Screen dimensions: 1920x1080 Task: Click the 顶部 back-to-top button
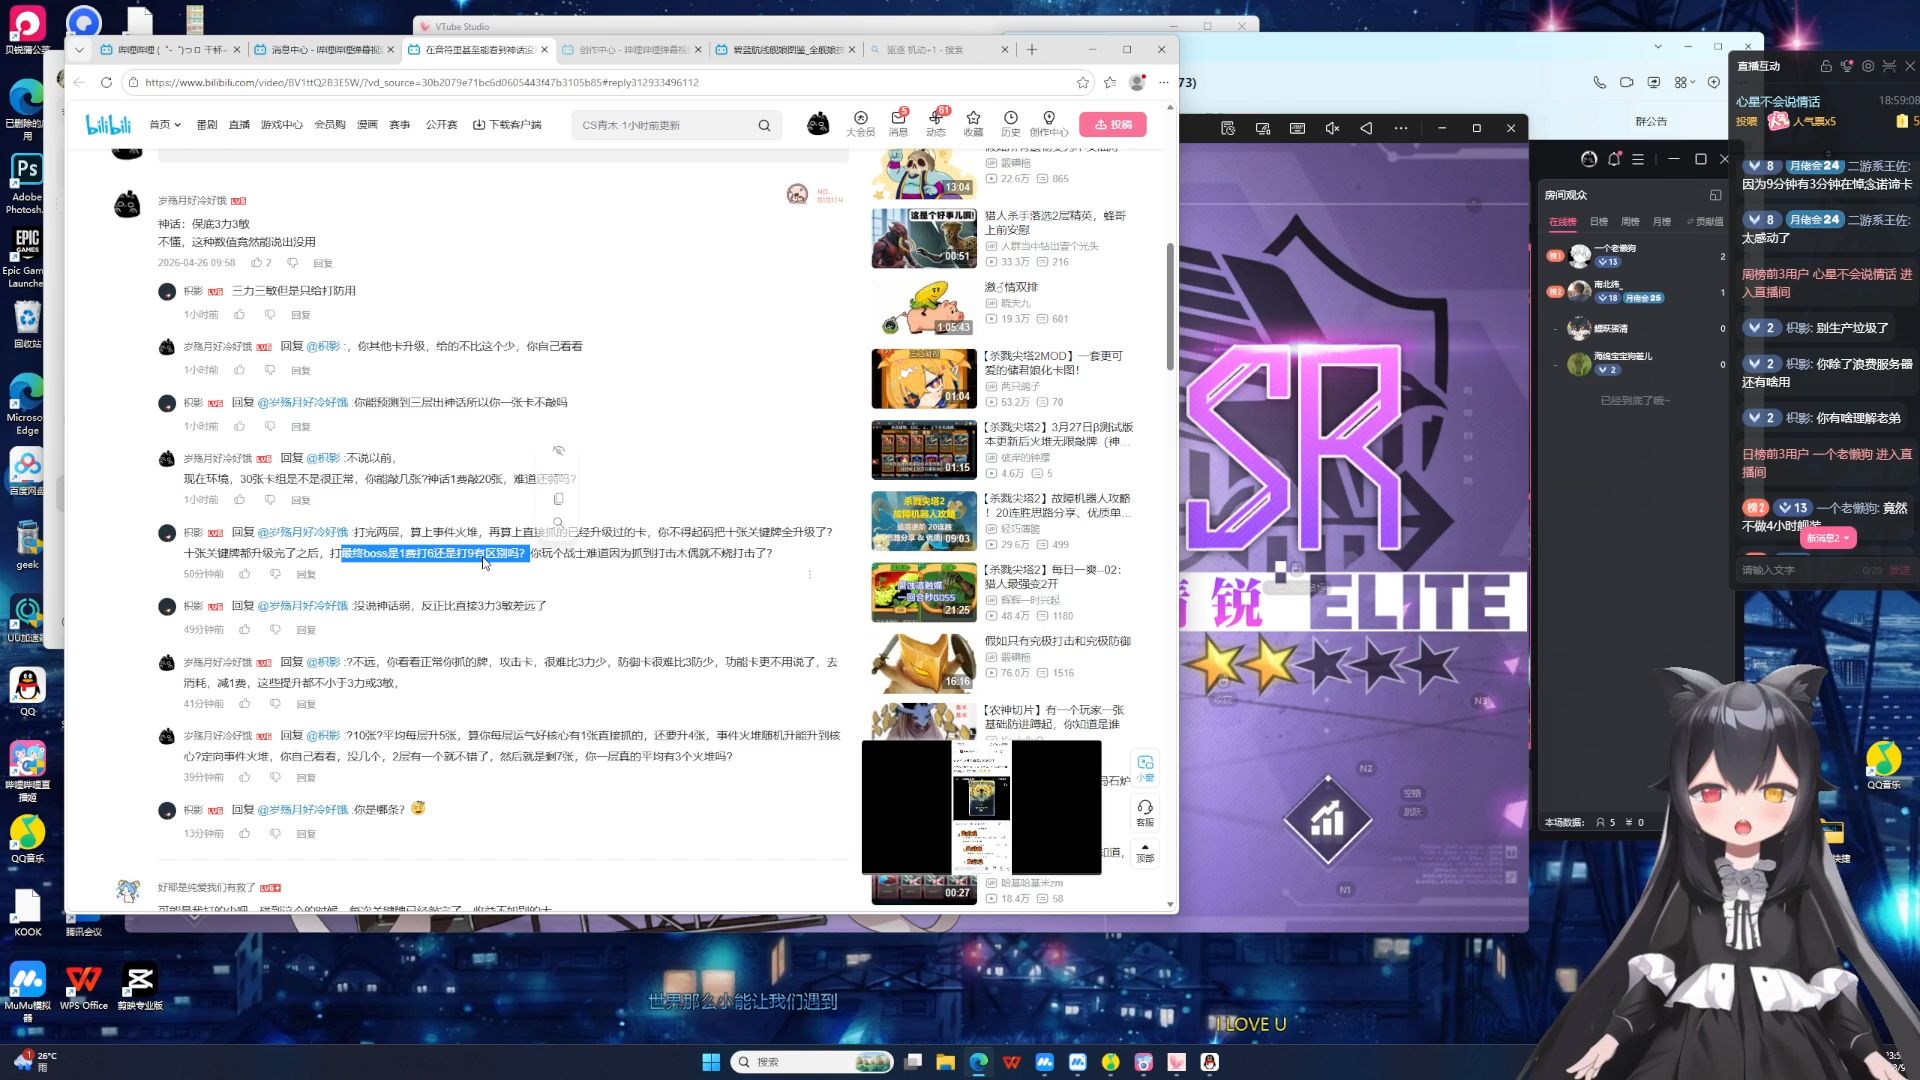tap(1145, 853)
